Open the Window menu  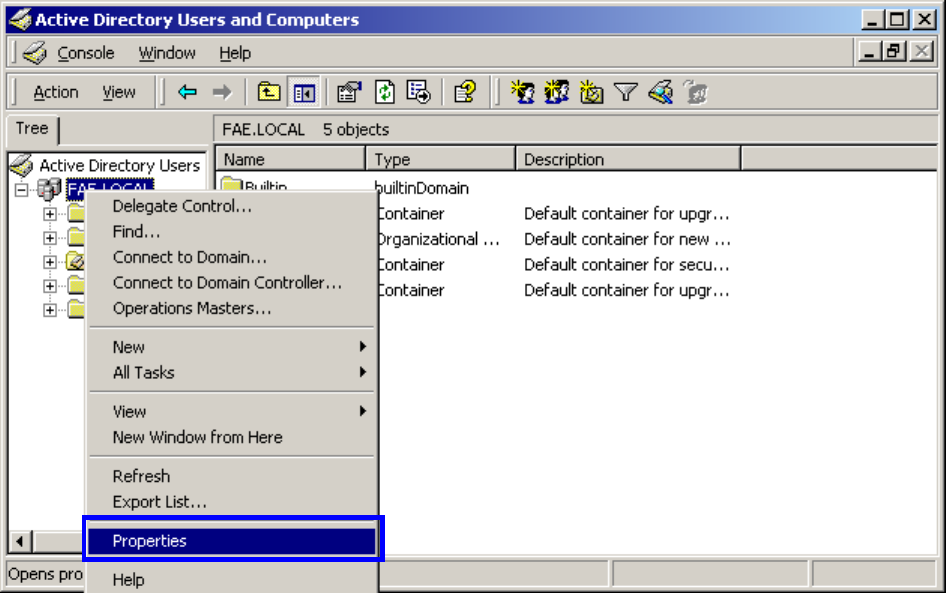167,53
